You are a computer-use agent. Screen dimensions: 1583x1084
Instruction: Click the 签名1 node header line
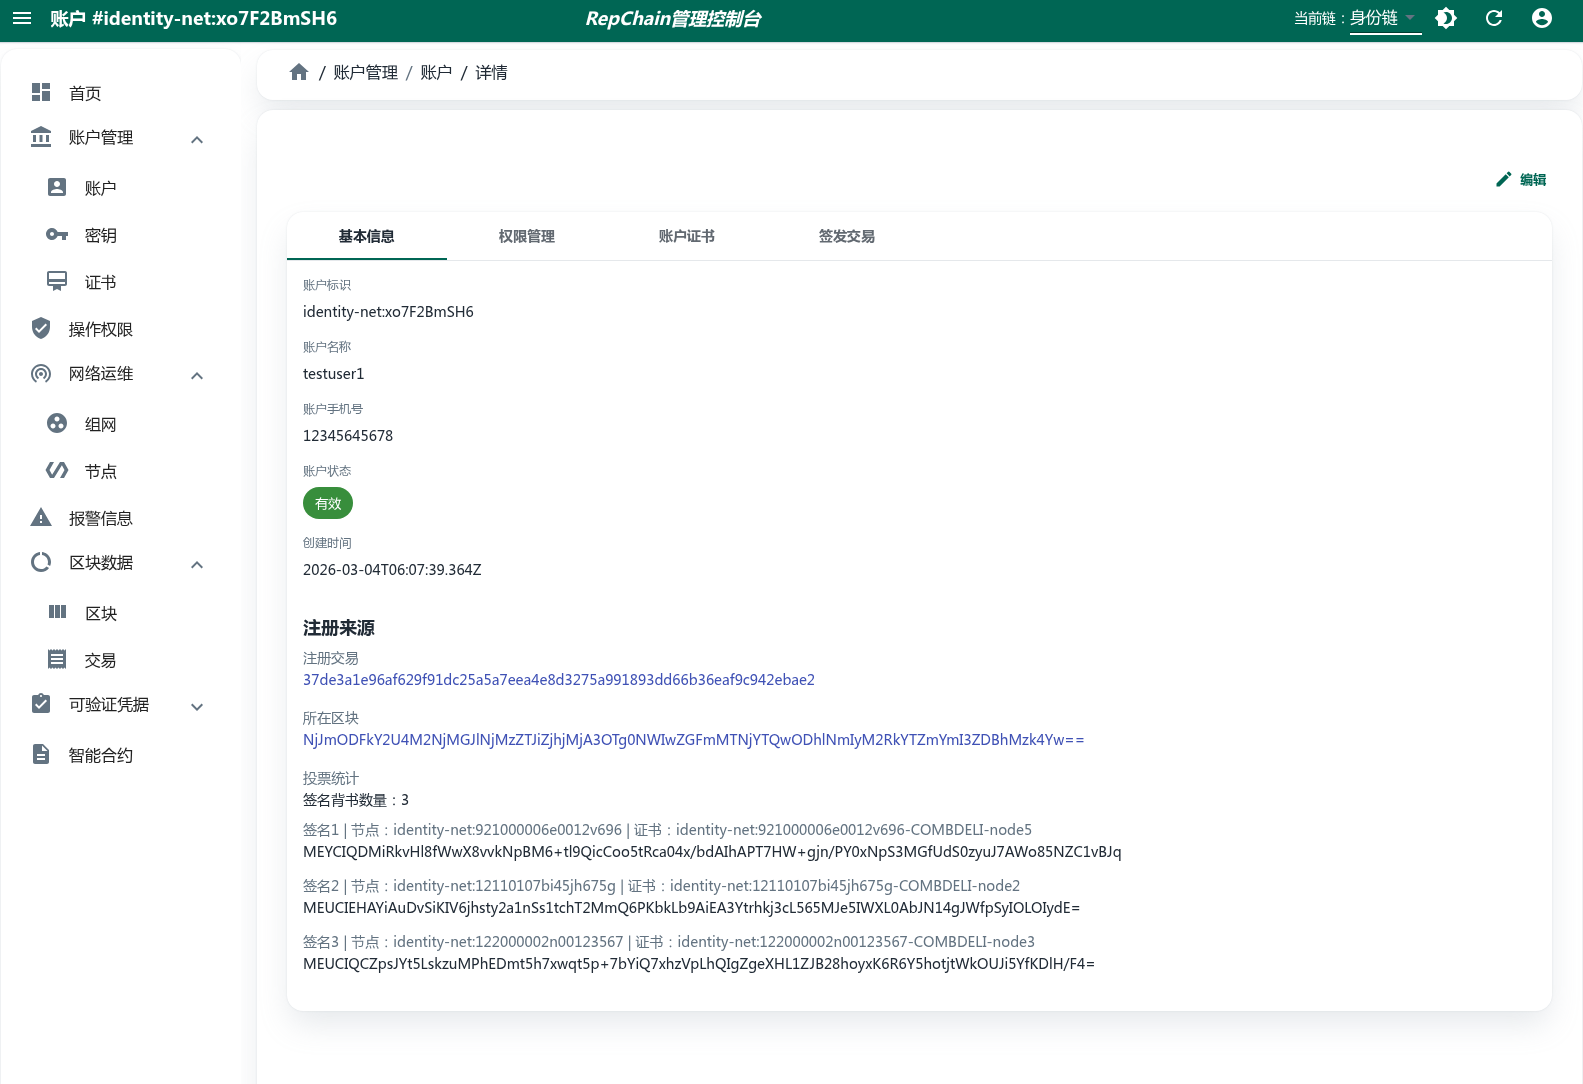click(x=667, y=830)
